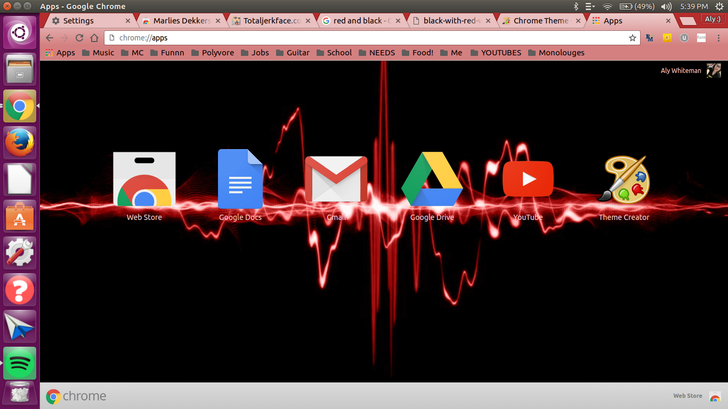The image size is (728, 409).
Task: Launch Firefox from the launcher
Action: 20,143
